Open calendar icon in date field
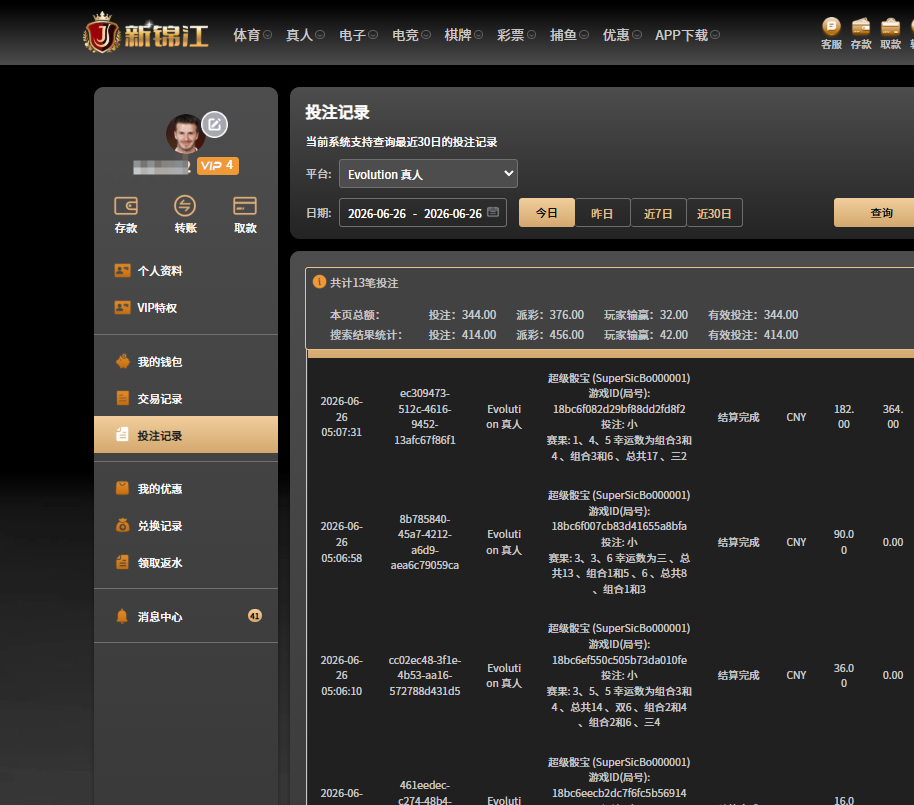This screenshot has height=805, width=914. [x=493, y=212]
